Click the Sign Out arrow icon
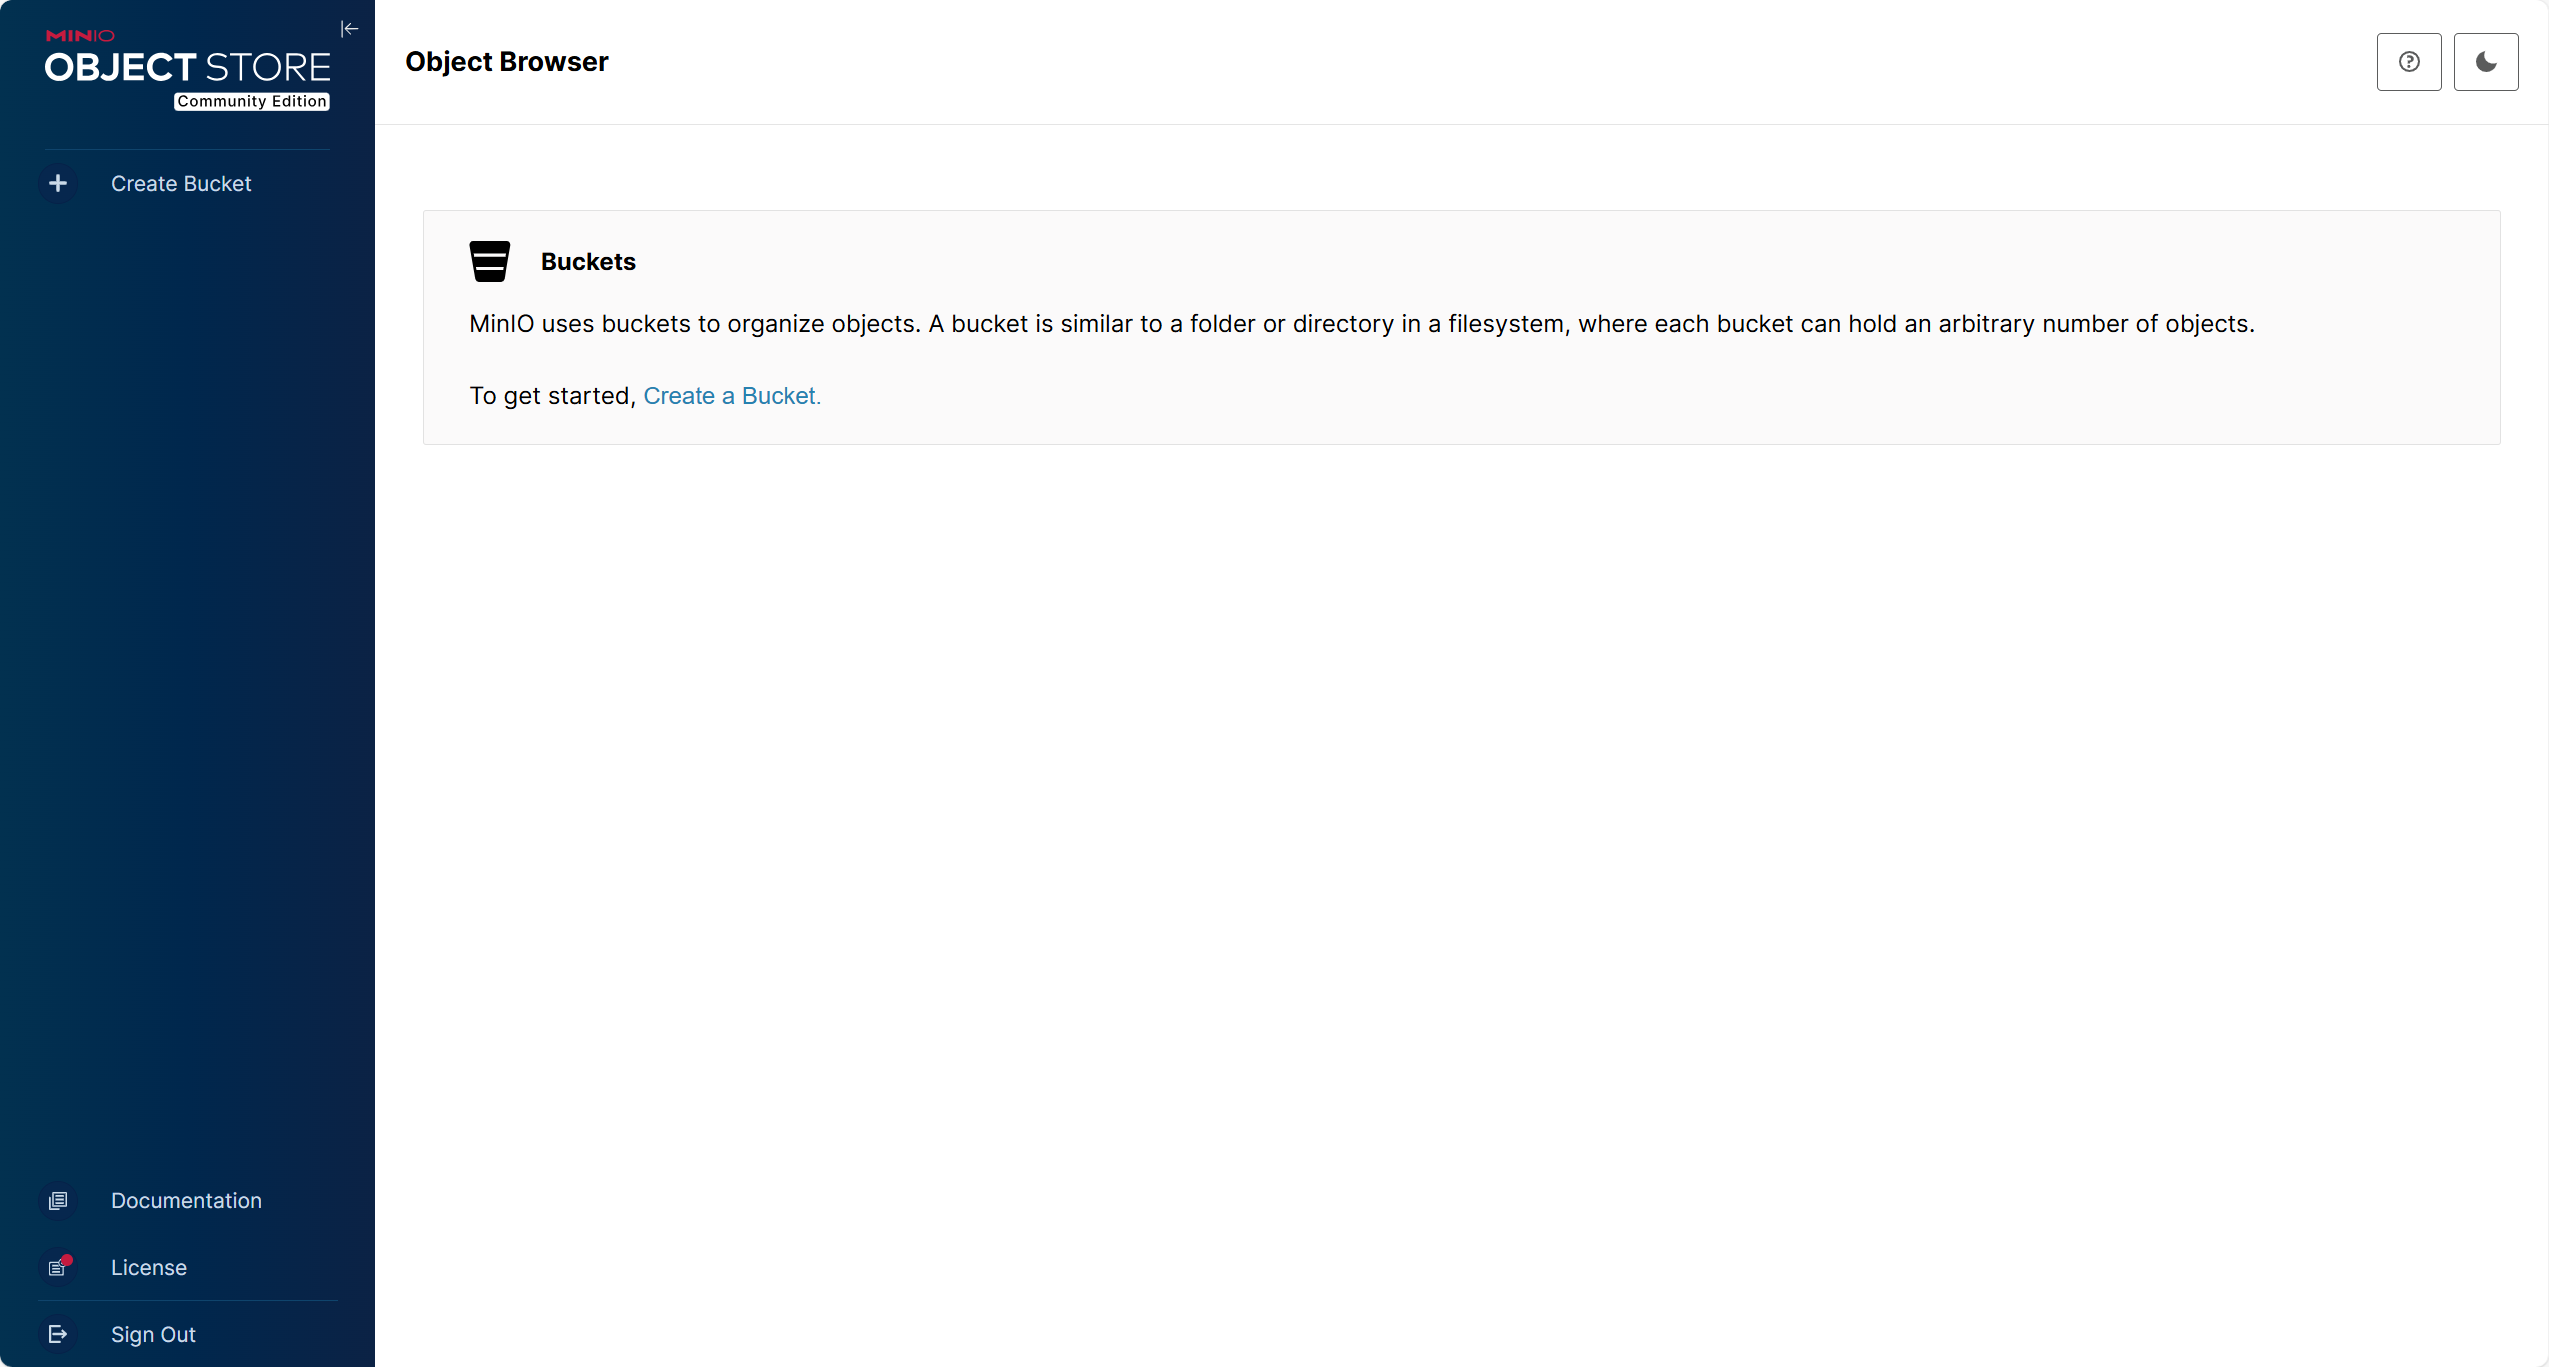This screenshot has height=1367, width=2549. (58, 1334)
